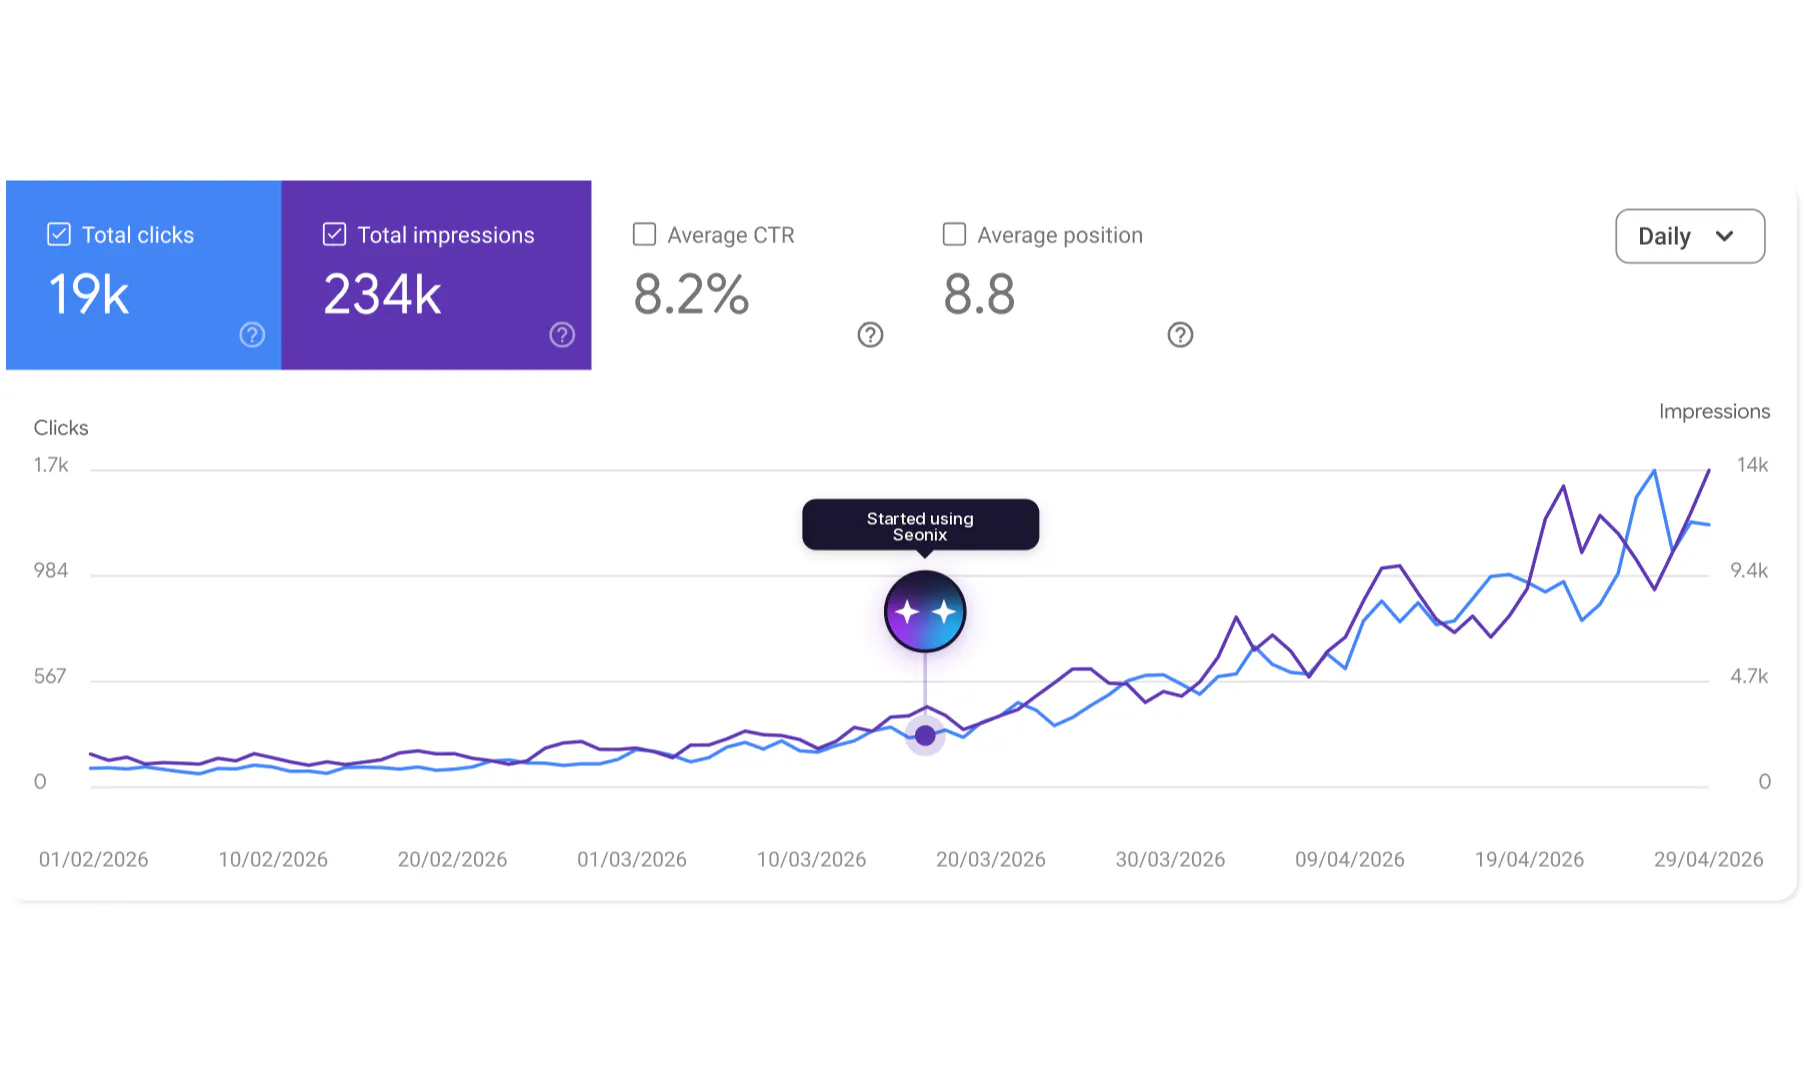
Task: Select the purple data point below Seonix marker
Action: coord(925,736)
